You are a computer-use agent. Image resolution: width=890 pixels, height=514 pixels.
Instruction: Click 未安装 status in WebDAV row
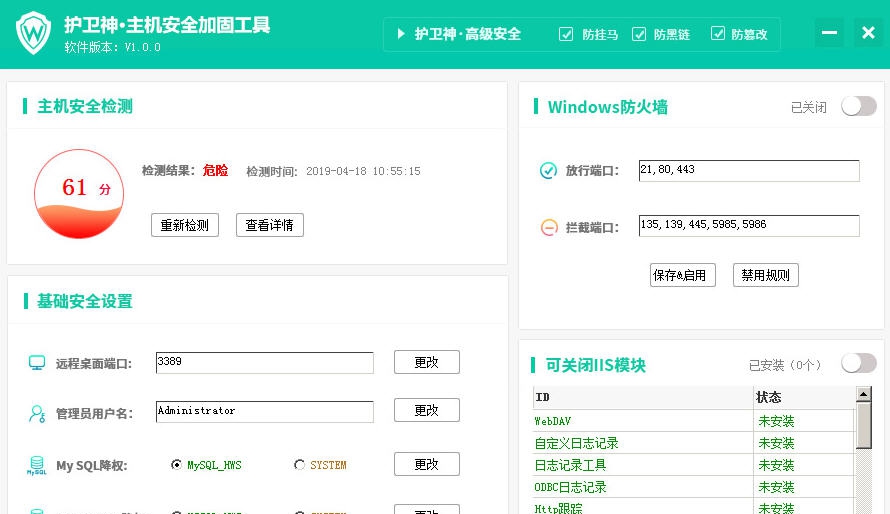coord(776,422)
